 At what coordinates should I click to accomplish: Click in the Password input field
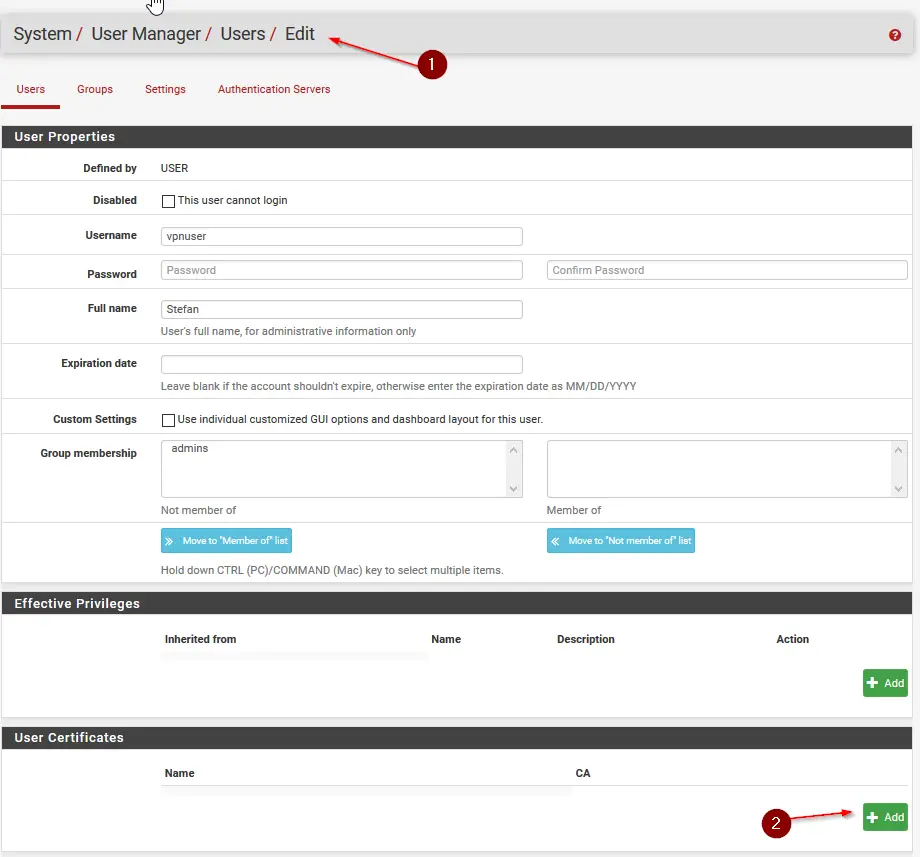click(x=341, y=270)
